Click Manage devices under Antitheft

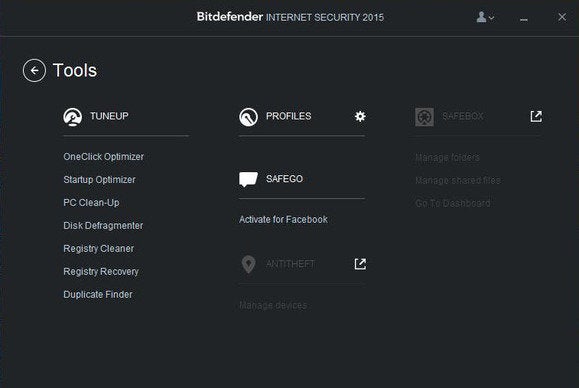[273, 305]
